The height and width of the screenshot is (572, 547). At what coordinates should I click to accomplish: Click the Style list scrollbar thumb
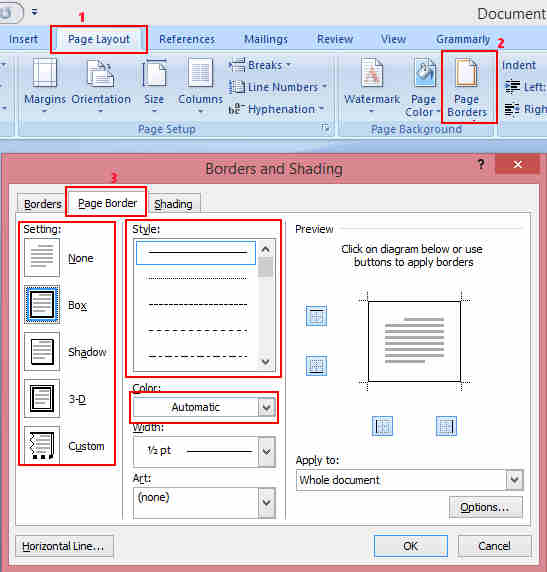(x=266, y=268)
